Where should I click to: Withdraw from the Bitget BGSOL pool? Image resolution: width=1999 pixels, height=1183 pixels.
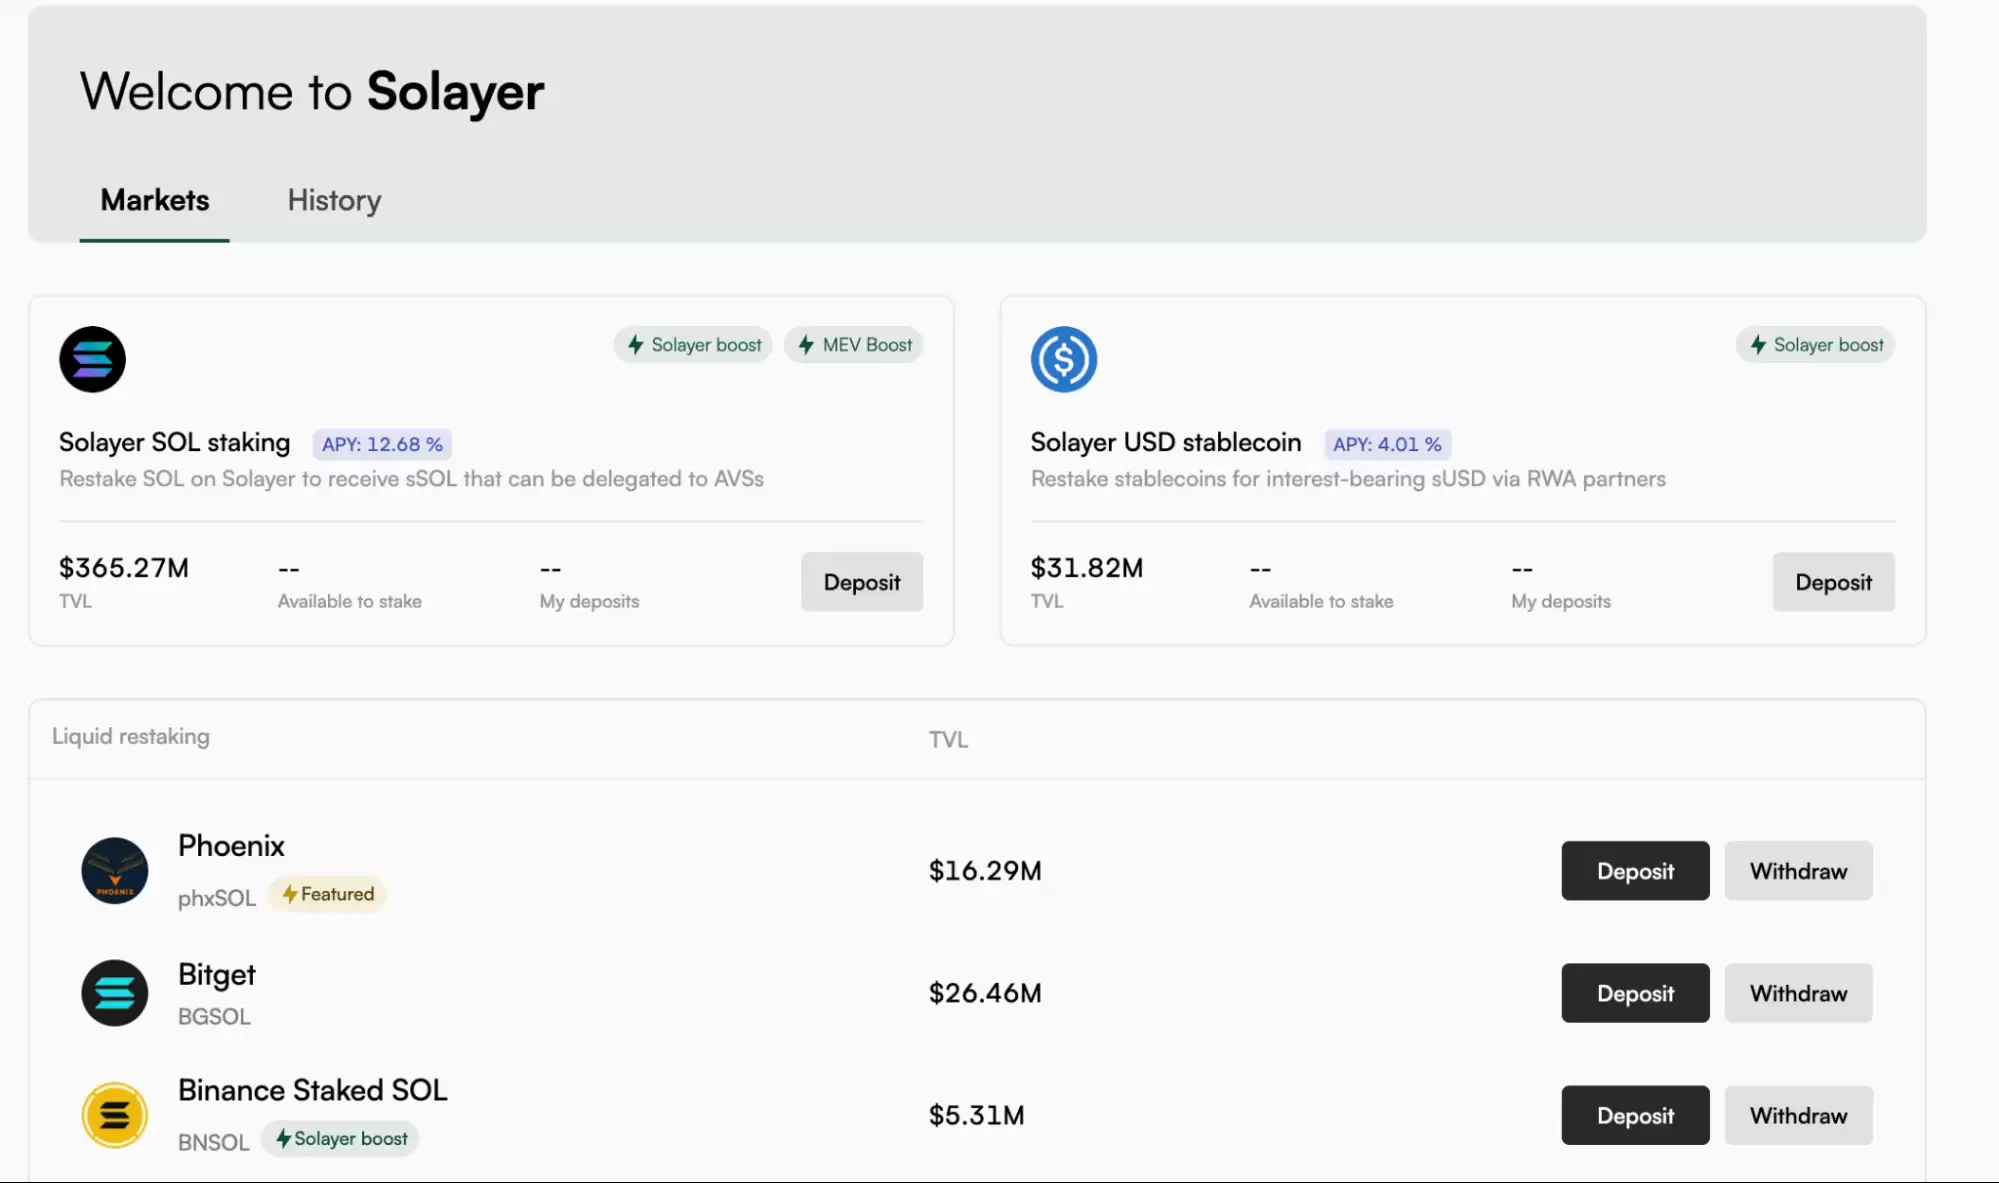pyautogui.click(x=1798, y=993)
